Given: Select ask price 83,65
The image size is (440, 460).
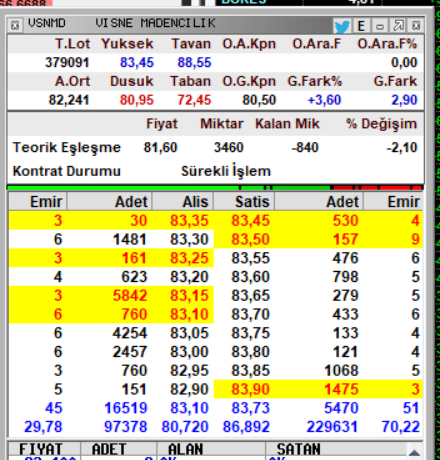Looking at the screenshot, I should [x=251, y=296].
